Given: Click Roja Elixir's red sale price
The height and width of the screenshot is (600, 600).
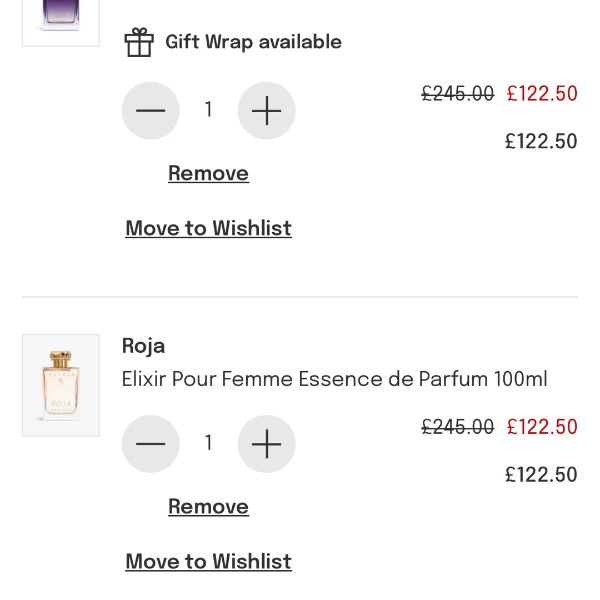Looking at the screenshot, I should 542,427.
